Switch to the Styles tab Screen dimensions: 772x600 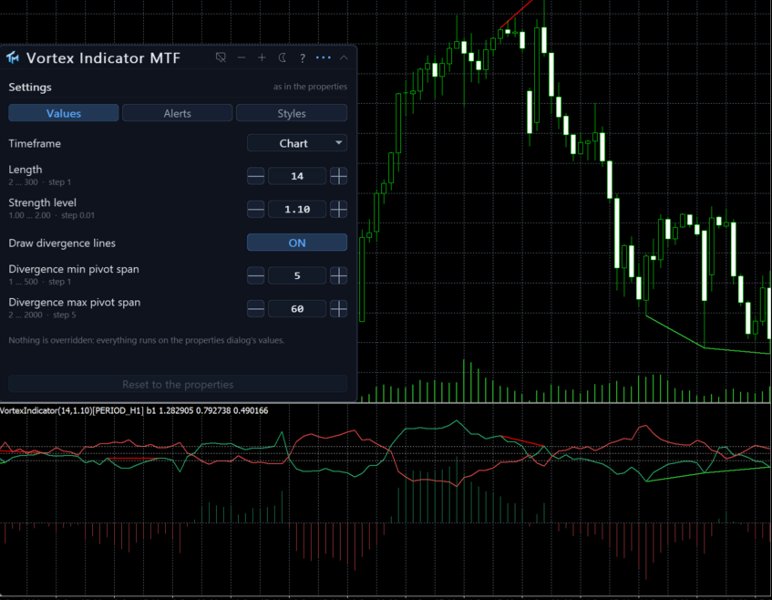[x=291, y=113]
